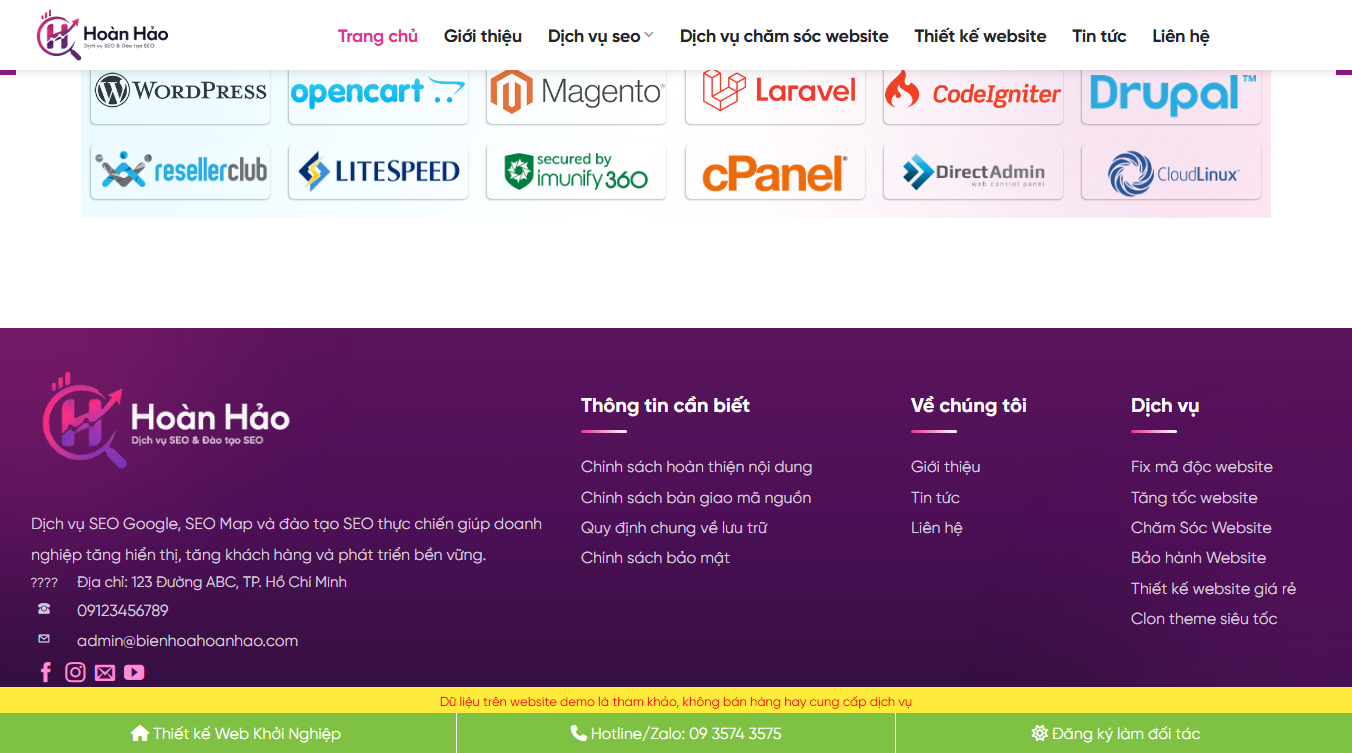Image resolution: width=1352 pixels, height=753 pixels.
Task: Open Dịch vụ chăm sóc website menu
Action: pos(784,36)
